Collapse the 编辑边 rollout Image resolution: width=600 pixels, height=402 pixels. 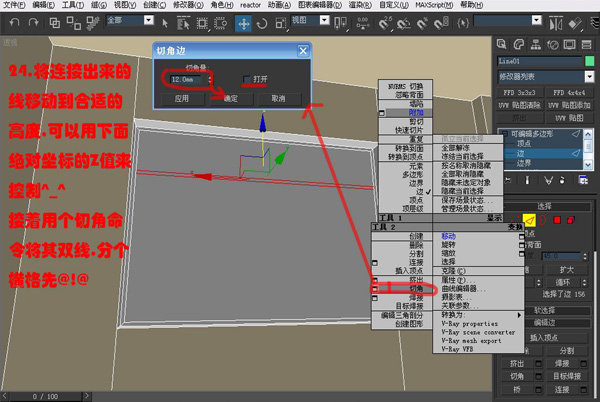point(544,323)
